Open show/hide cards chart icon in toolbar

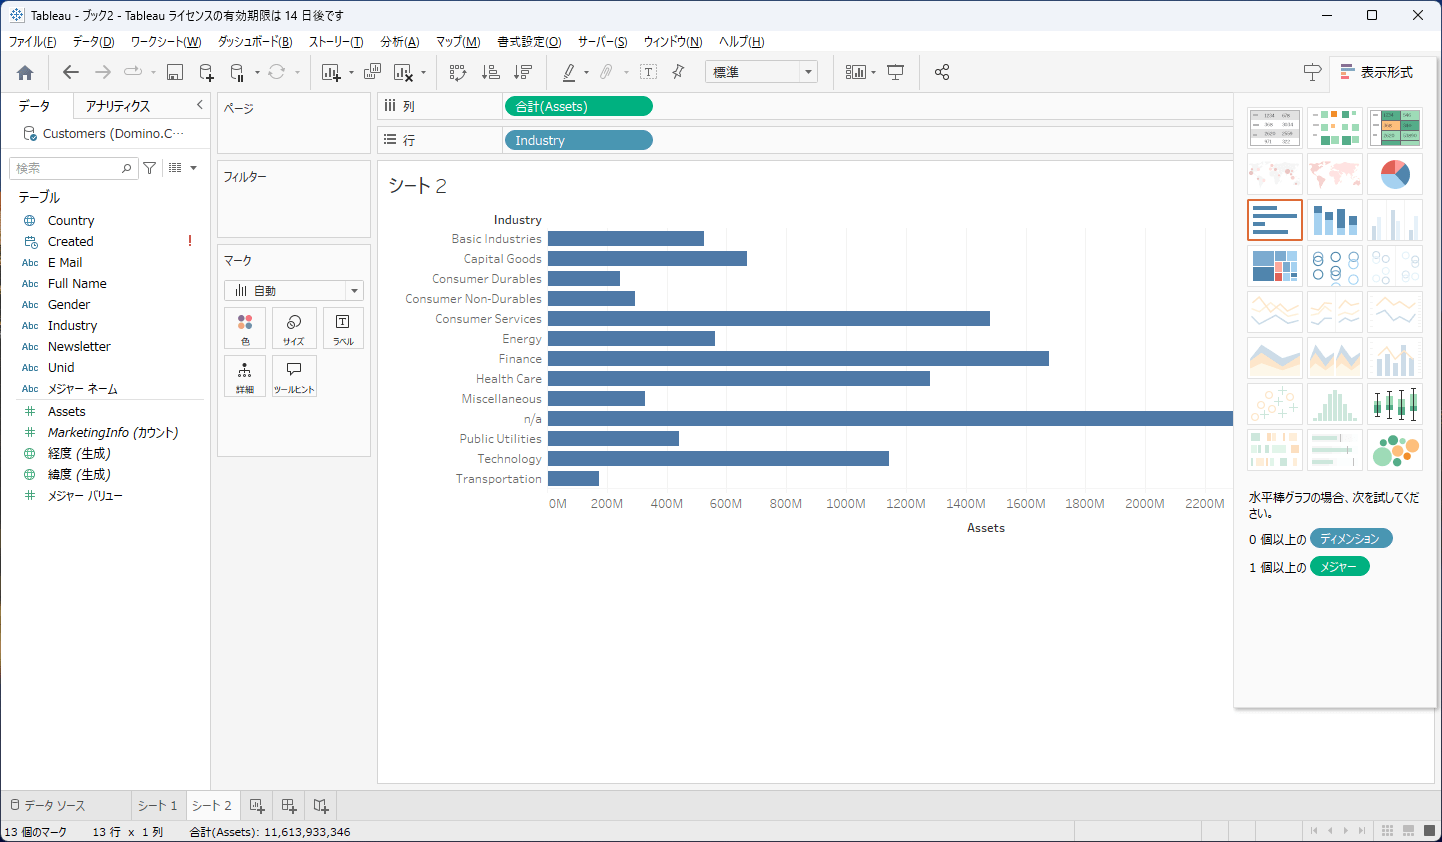(x=856, y=72)
